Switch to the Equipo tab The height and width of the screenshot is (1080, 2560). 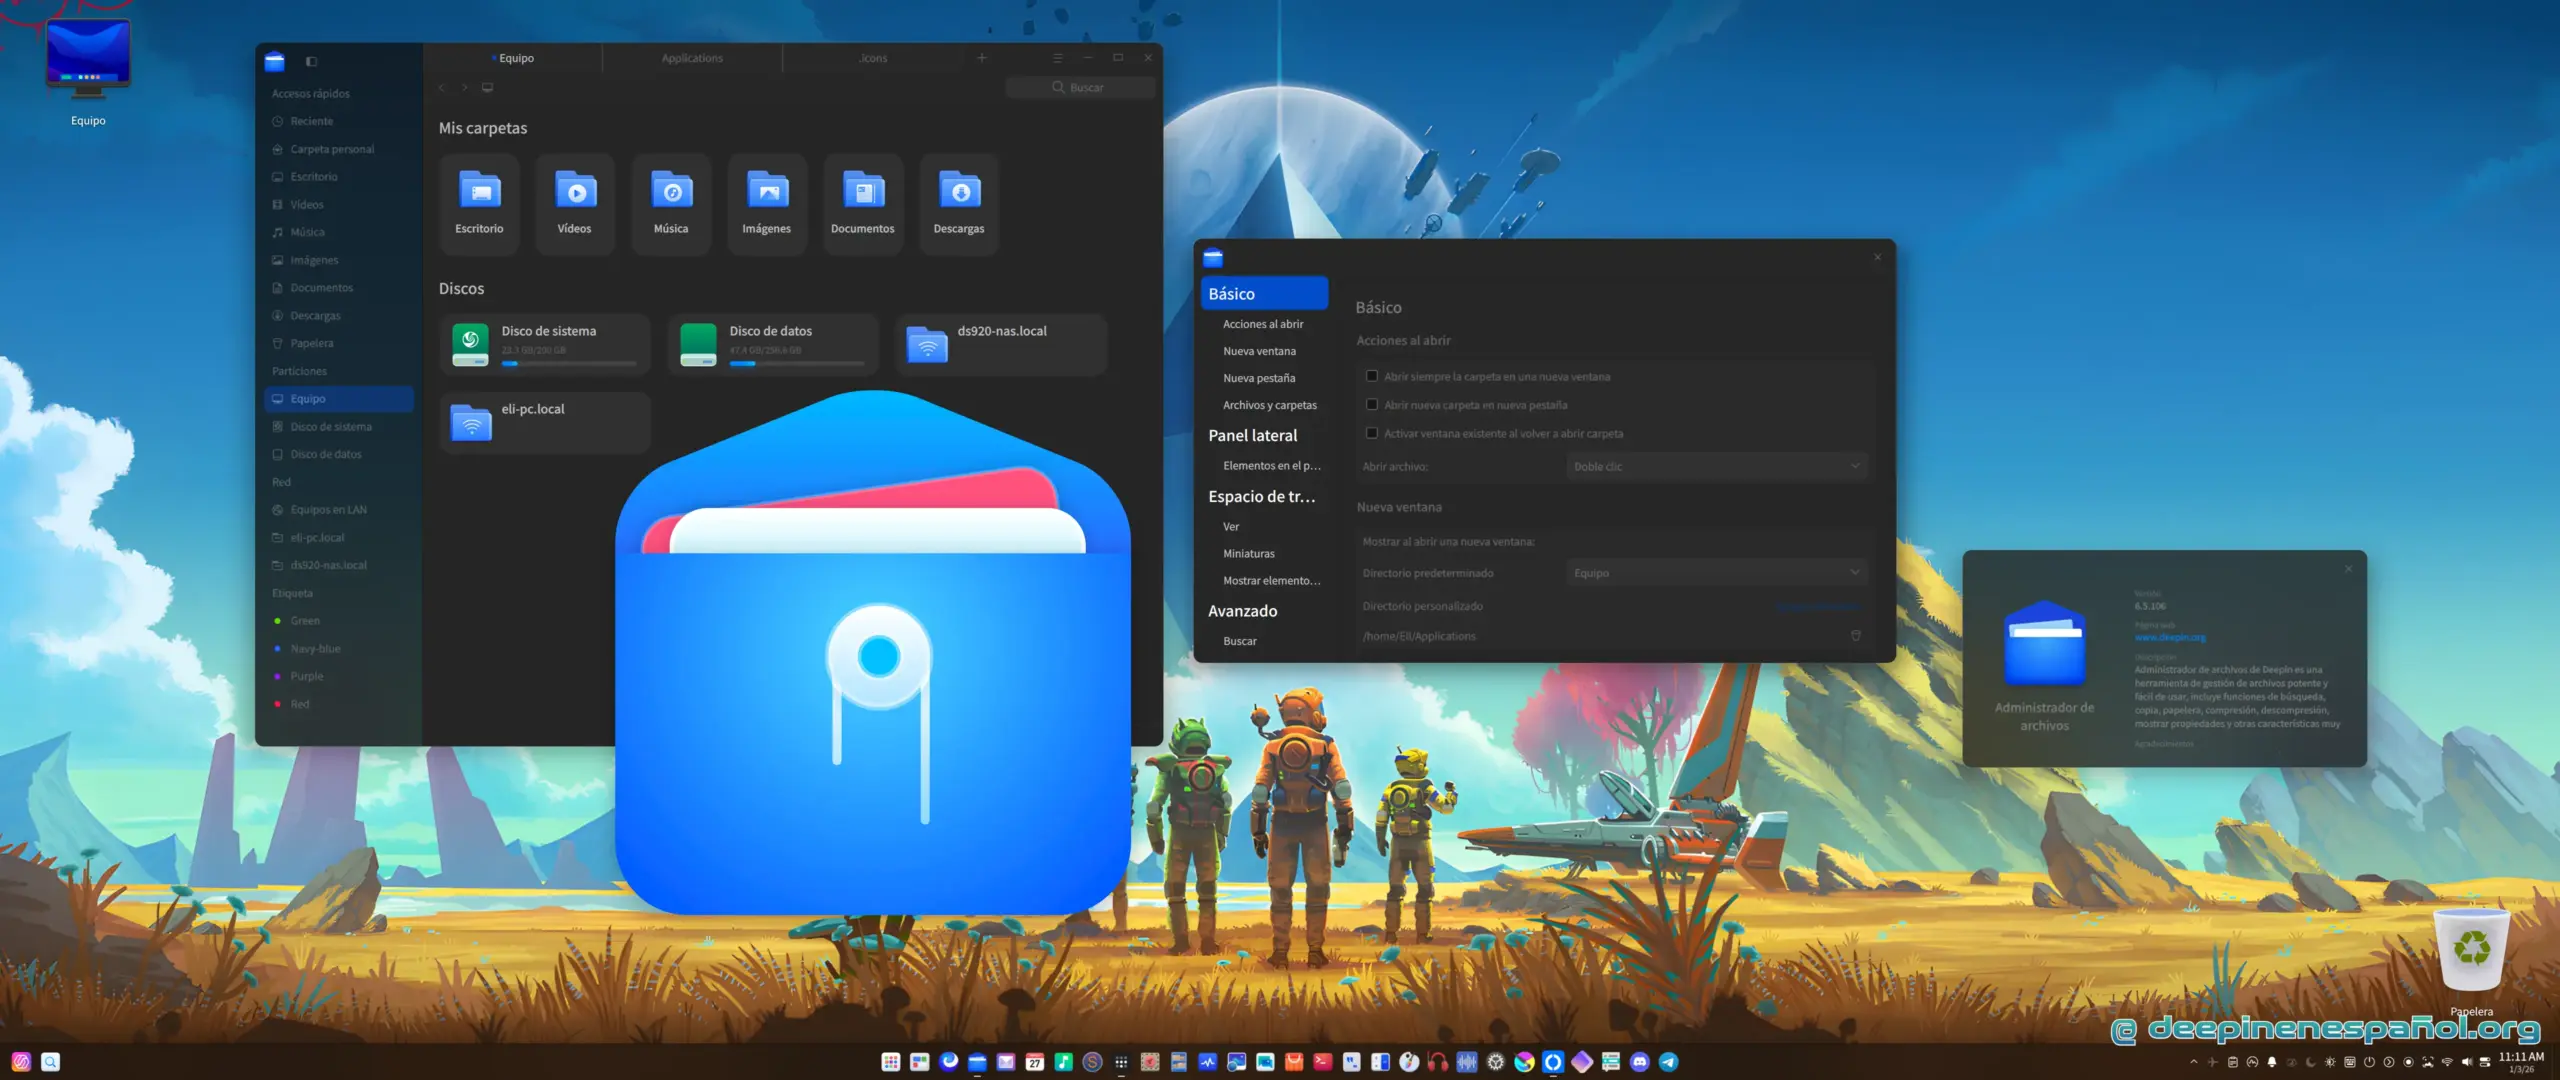point(513,58)
